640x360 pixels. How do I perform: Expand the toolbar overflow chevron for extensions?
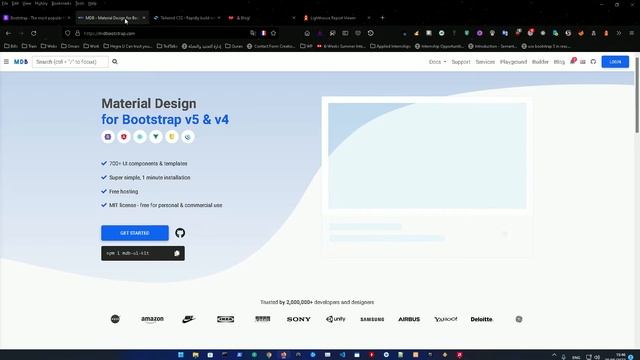[619, 33]
